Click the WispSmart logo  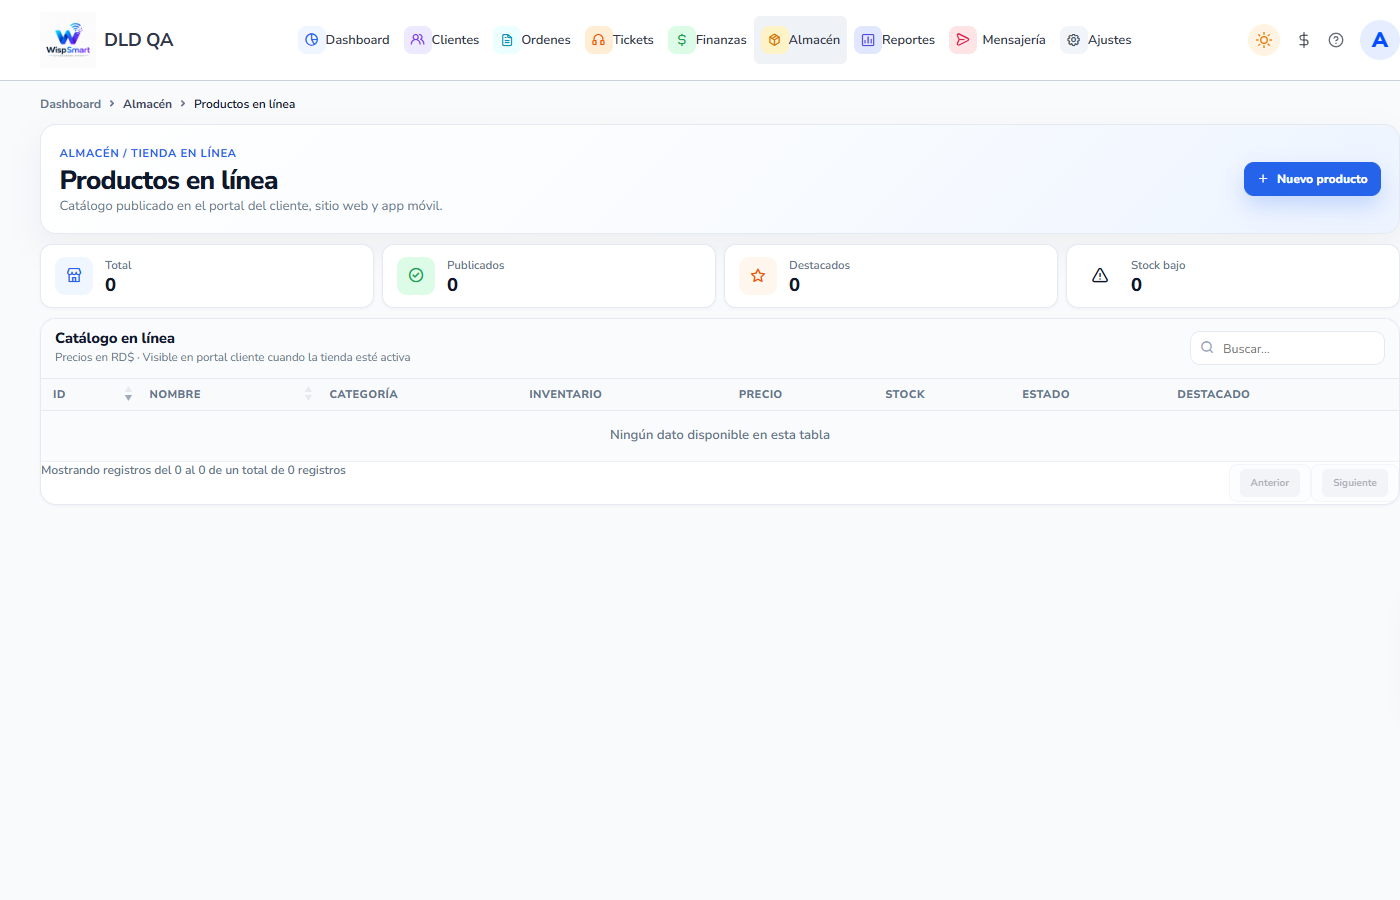click(x=68, y=40)
